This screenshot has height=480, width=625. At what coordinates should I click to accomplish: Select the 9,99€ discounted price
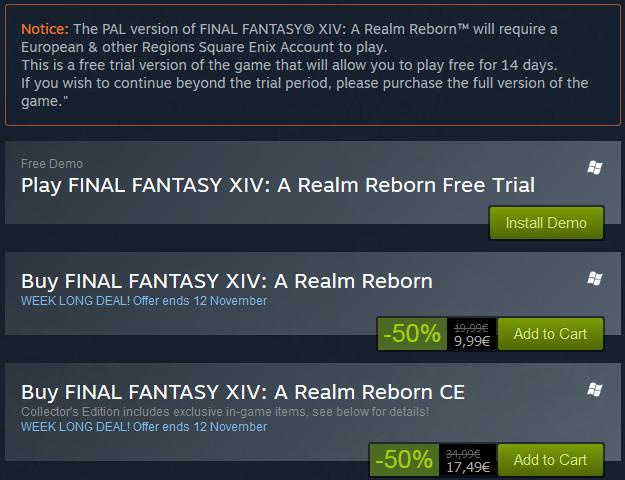(x=472, y=341)
